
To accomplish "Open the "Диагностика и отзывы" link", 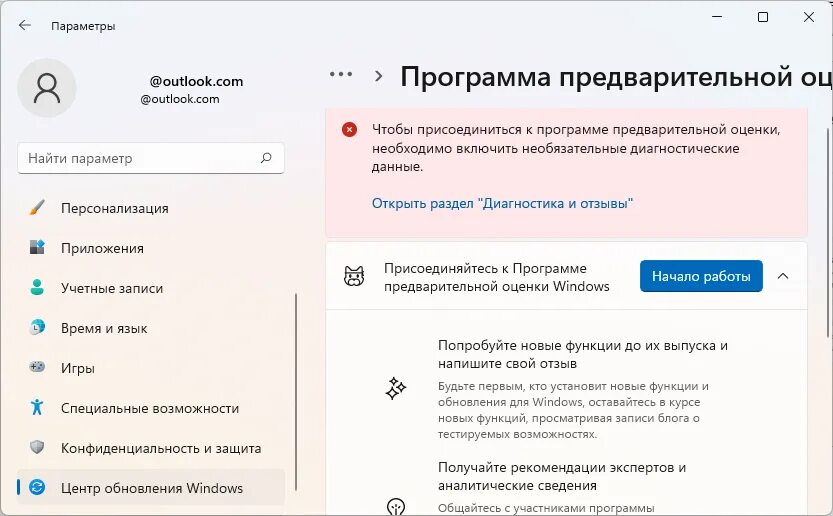I will 502,203.
